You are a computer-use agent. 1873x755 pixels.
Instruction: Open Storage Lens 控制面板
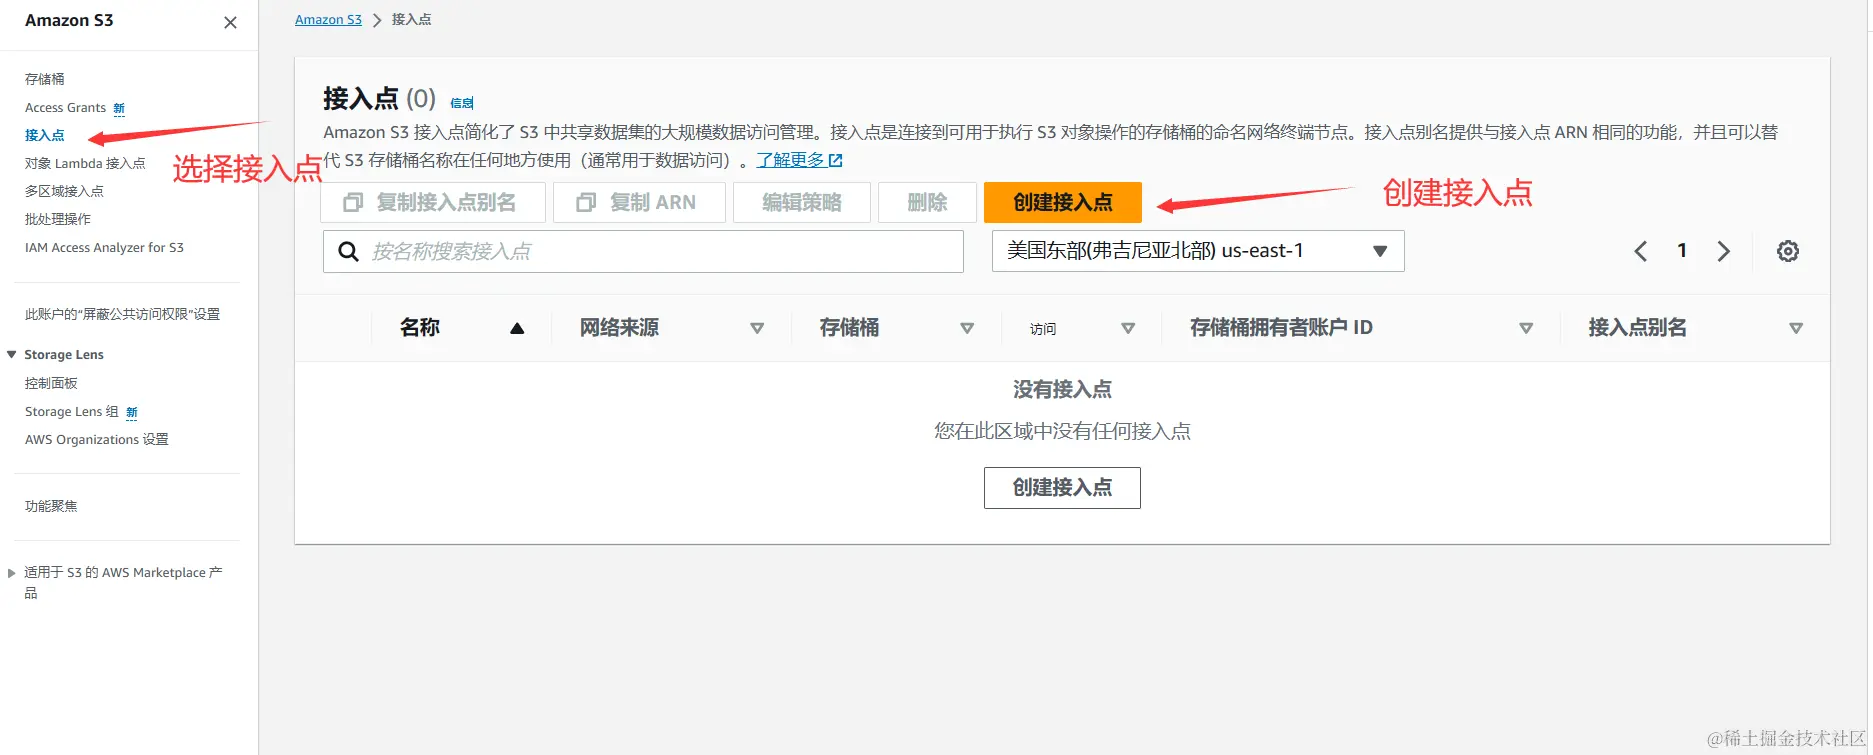coord(51,383)
